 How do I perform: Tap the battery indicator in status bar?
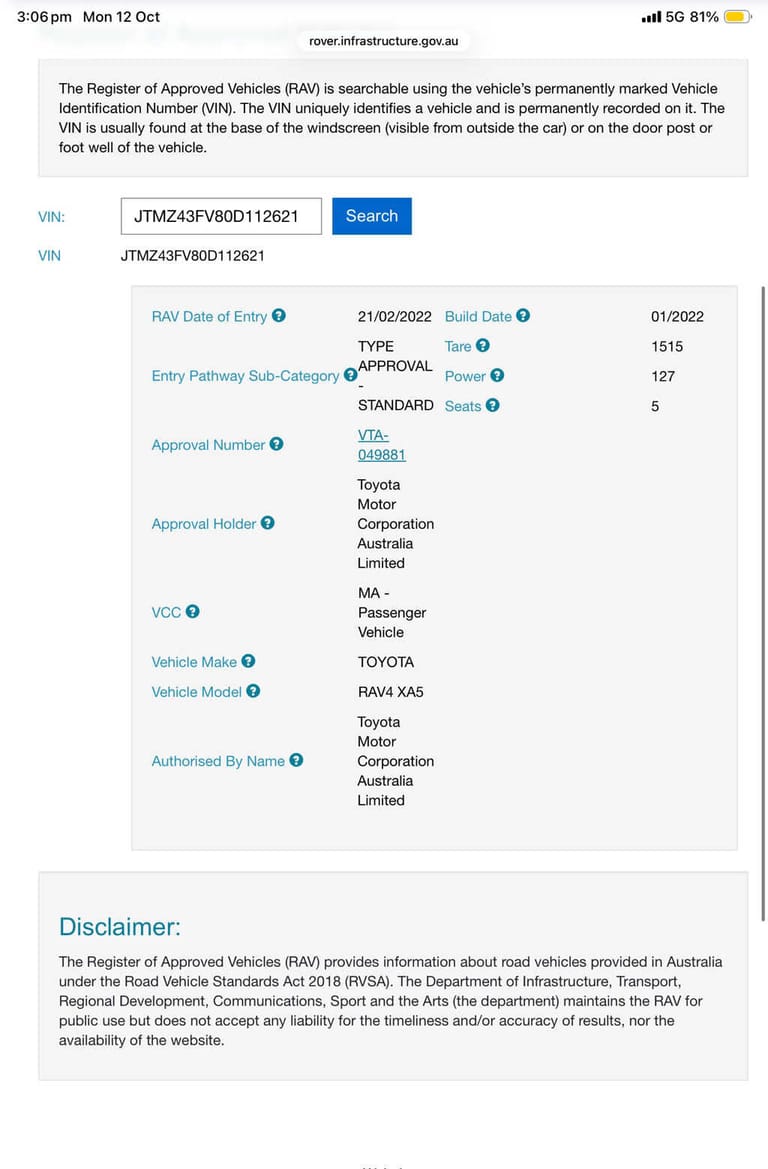(737, 16)
